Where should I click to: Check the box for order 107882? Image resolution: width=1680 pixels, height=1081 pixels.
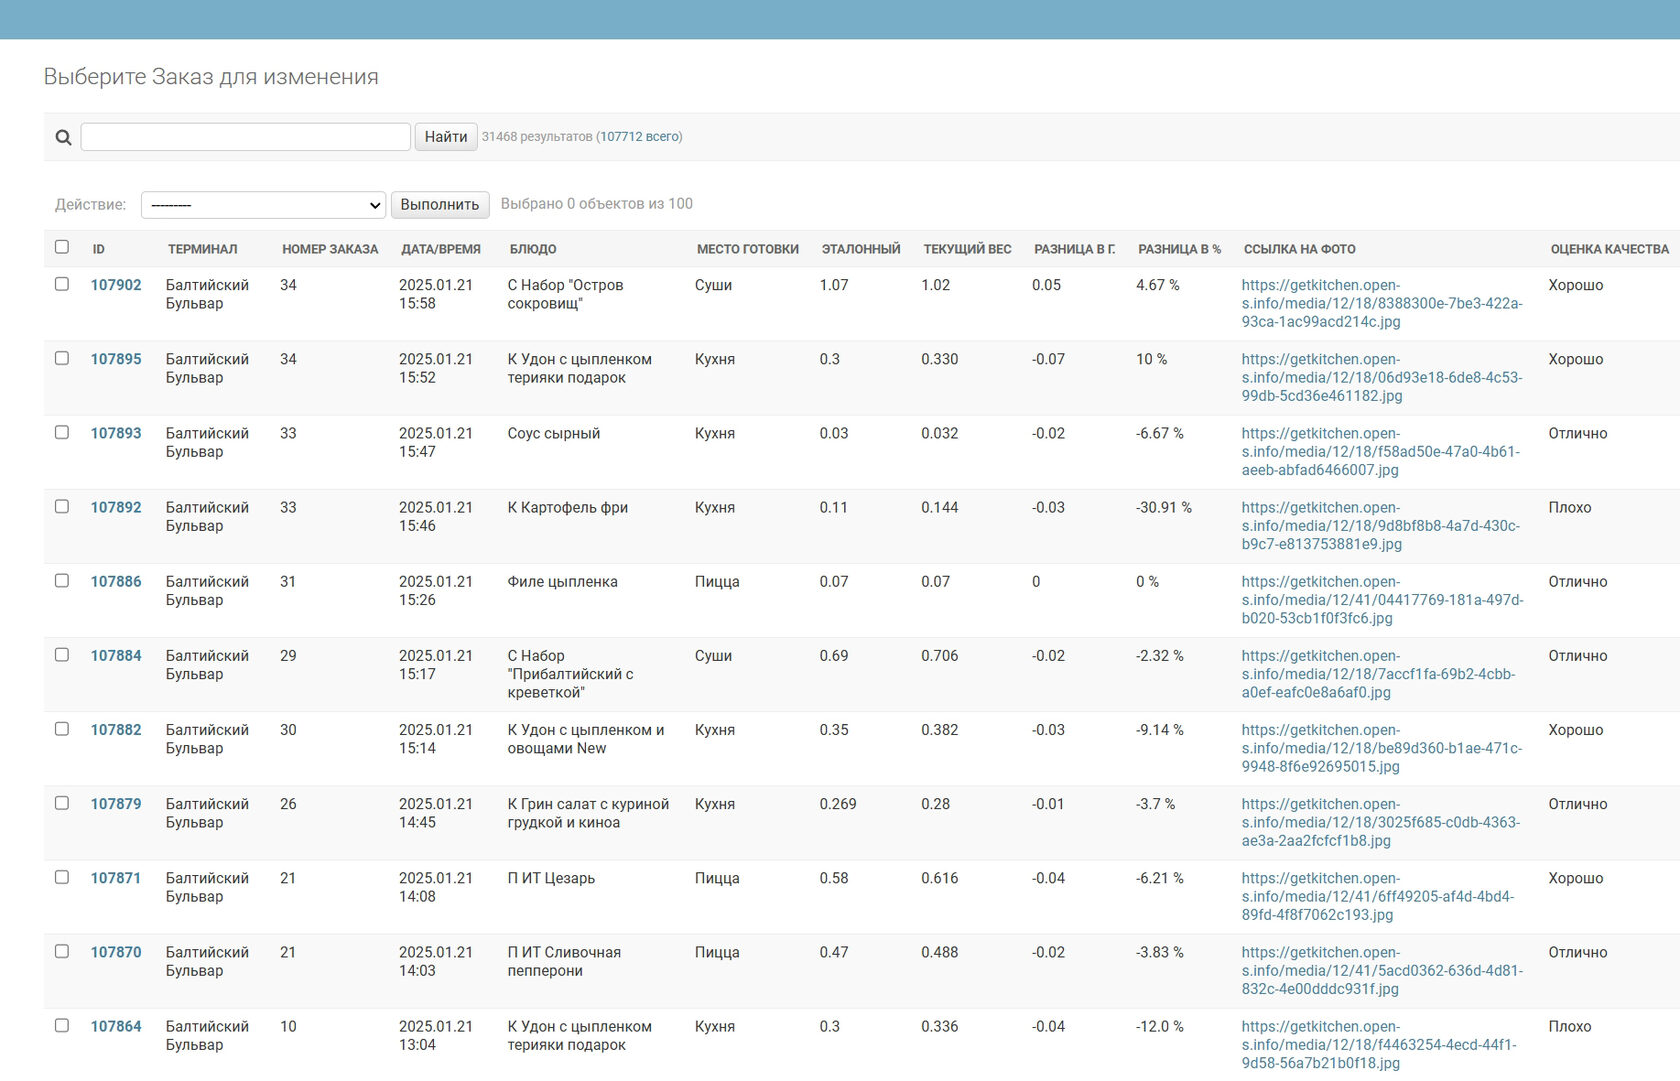click(x=62, y=728)
